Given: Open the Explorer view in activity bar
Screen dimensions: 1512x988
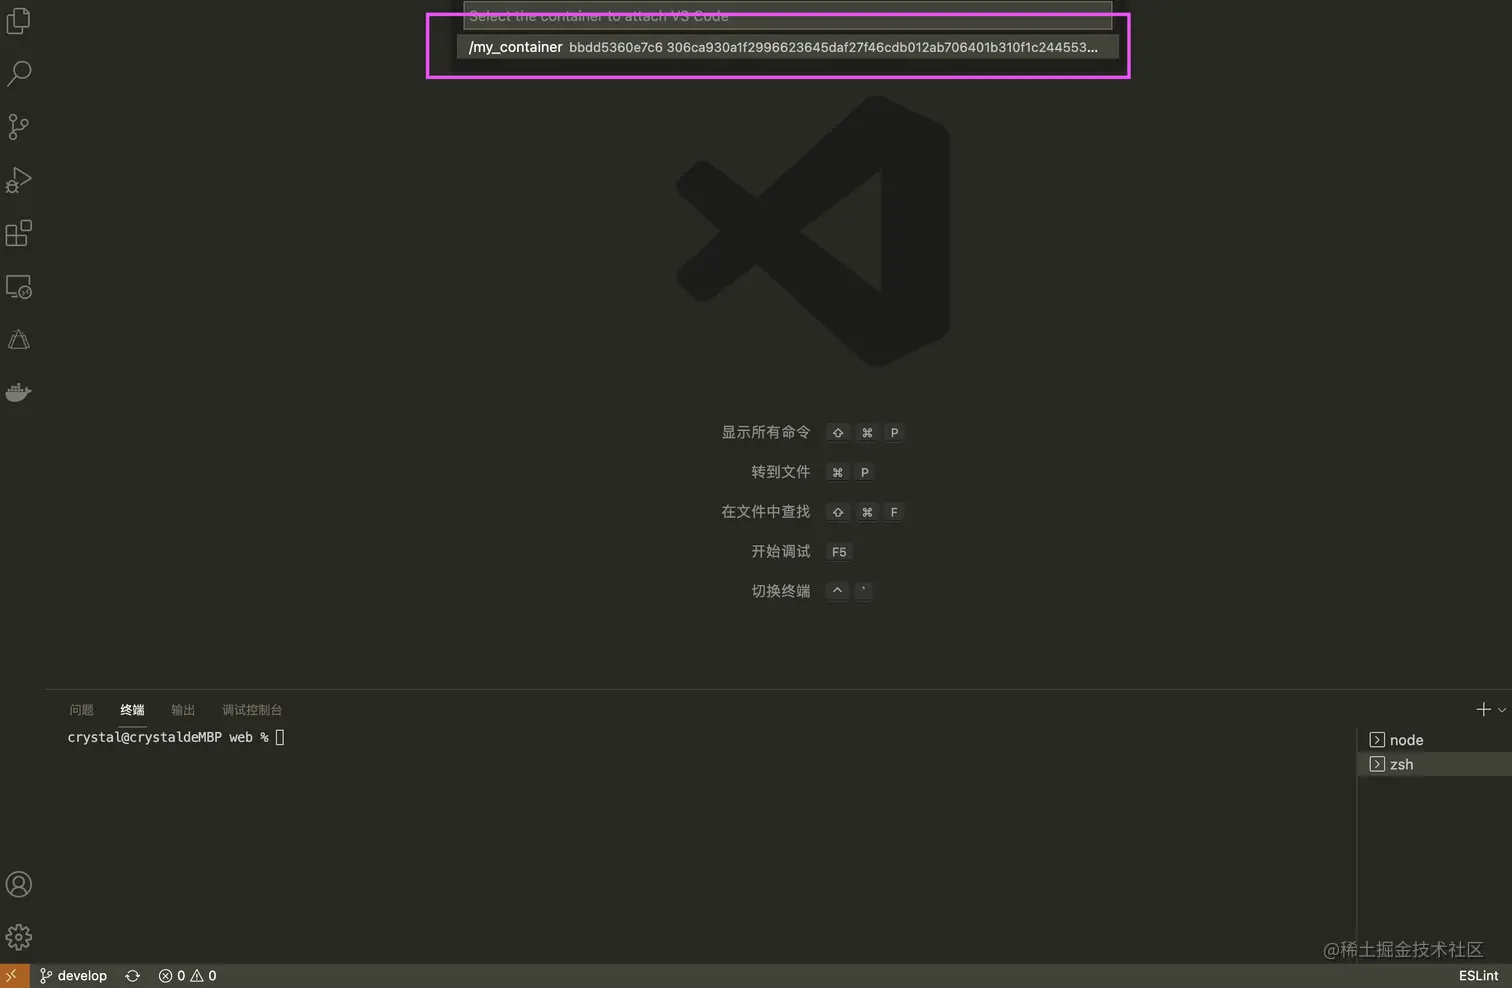Looking at the screenshot, I should coord(18,21).
